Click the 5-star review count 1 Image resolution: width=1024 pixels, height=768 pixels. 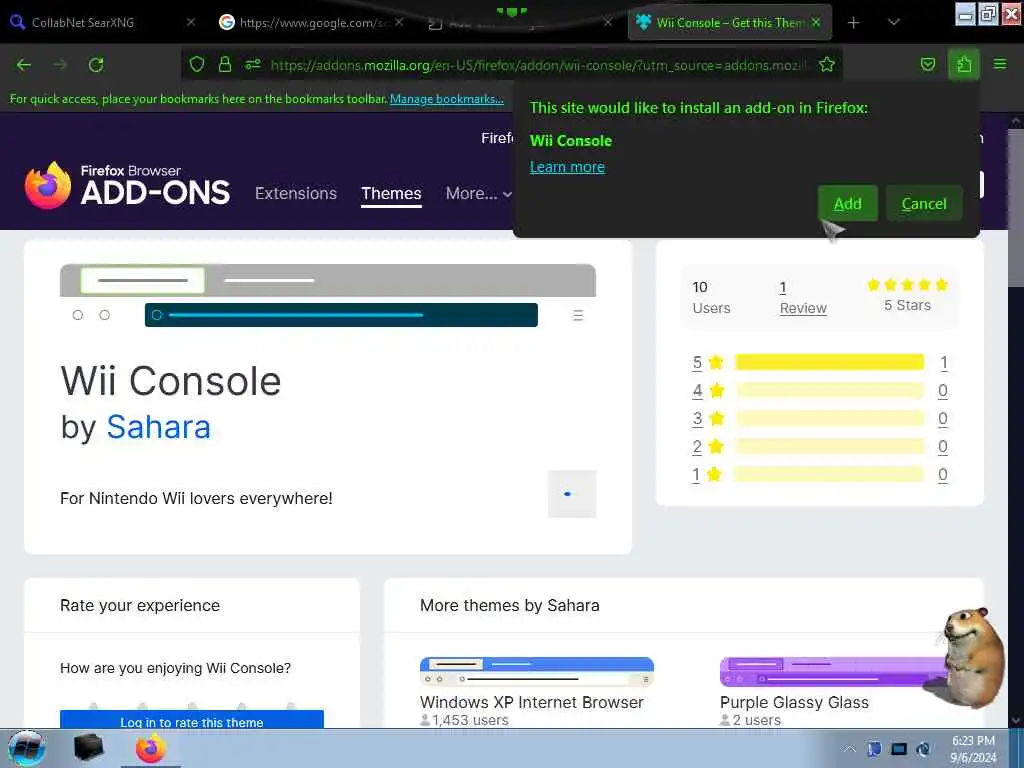(944, 362)
